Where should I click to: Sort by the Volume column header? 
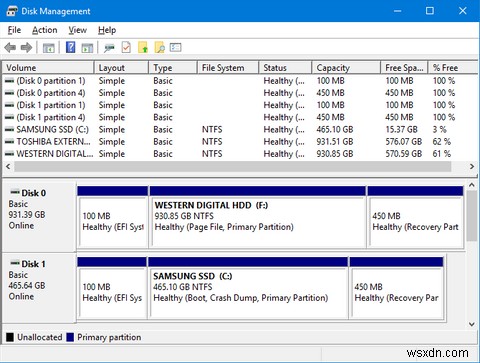point(48,68)
